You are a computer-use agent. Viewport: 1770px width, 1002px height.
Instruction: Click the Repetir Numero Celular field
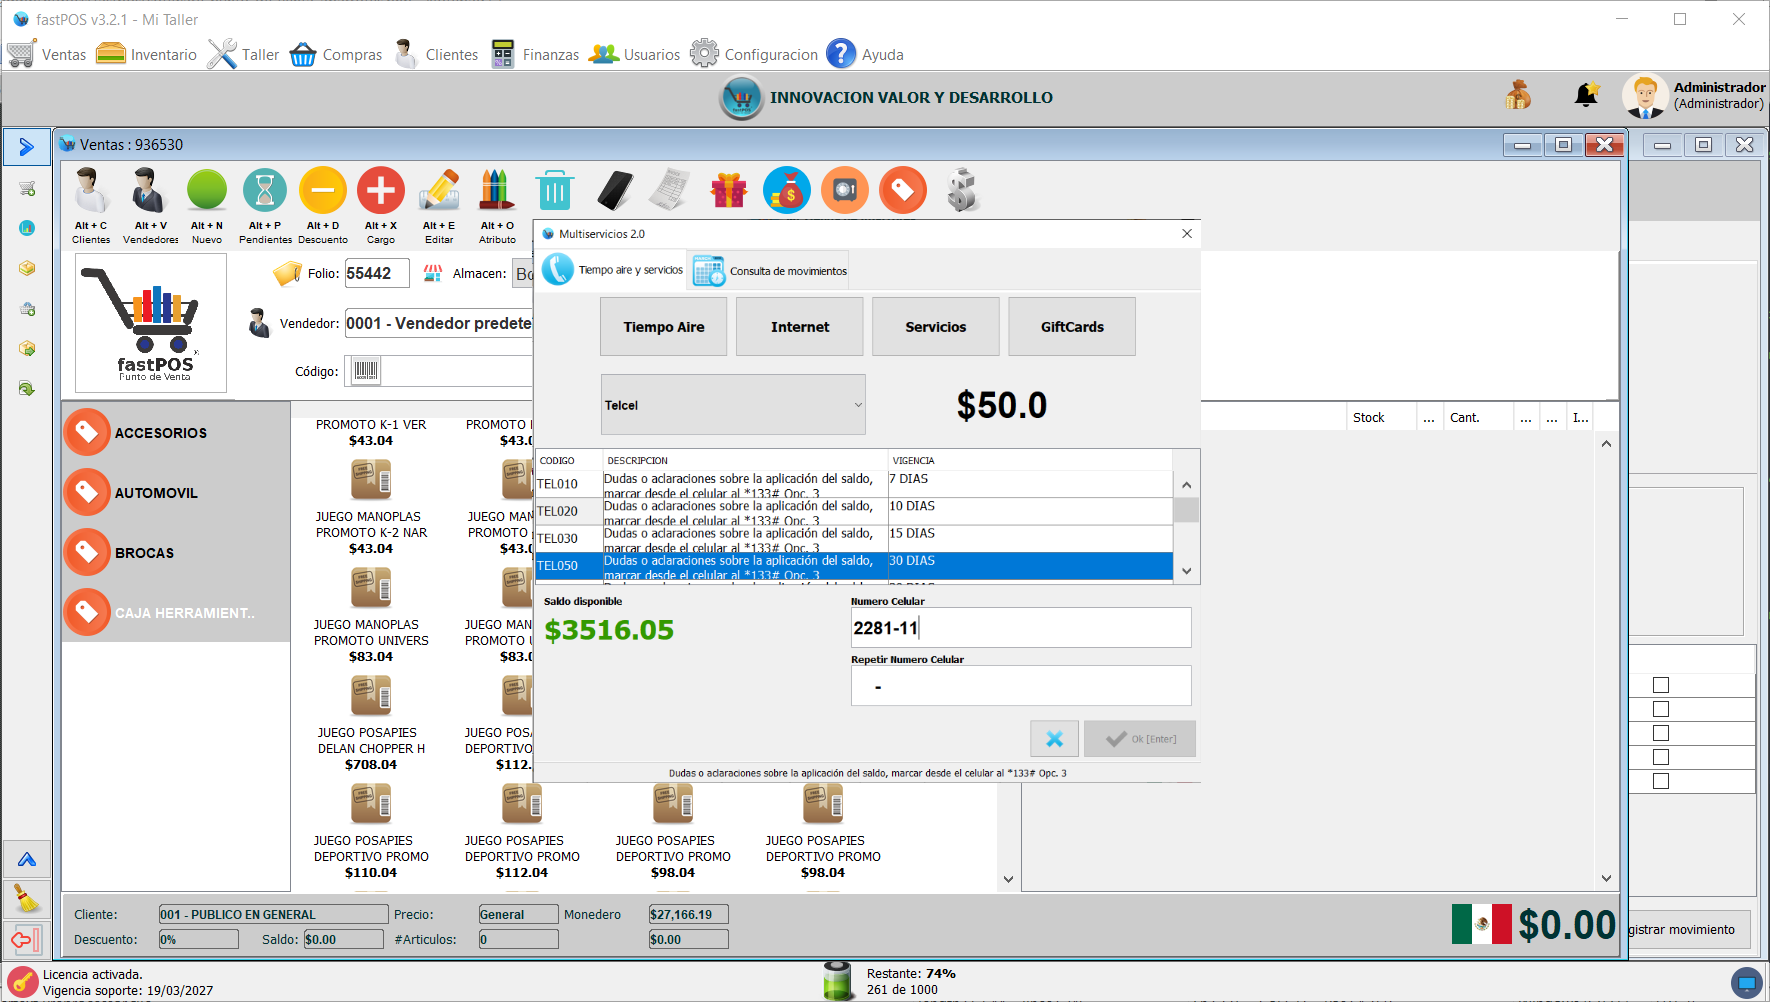pyautogui.click(x=1020, y=686)
